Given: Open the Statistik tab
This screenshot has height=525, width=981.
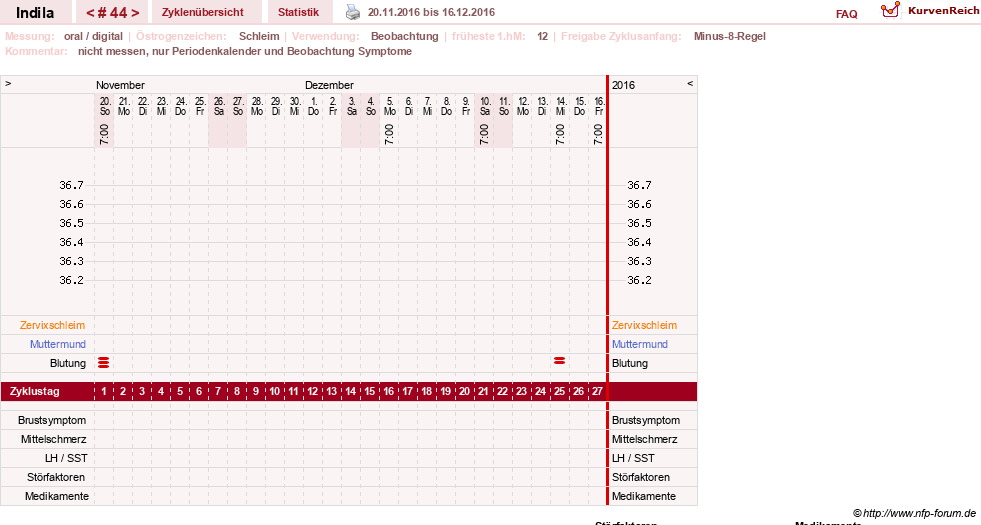Looking at the screenshot, I should tap(298, 12).
